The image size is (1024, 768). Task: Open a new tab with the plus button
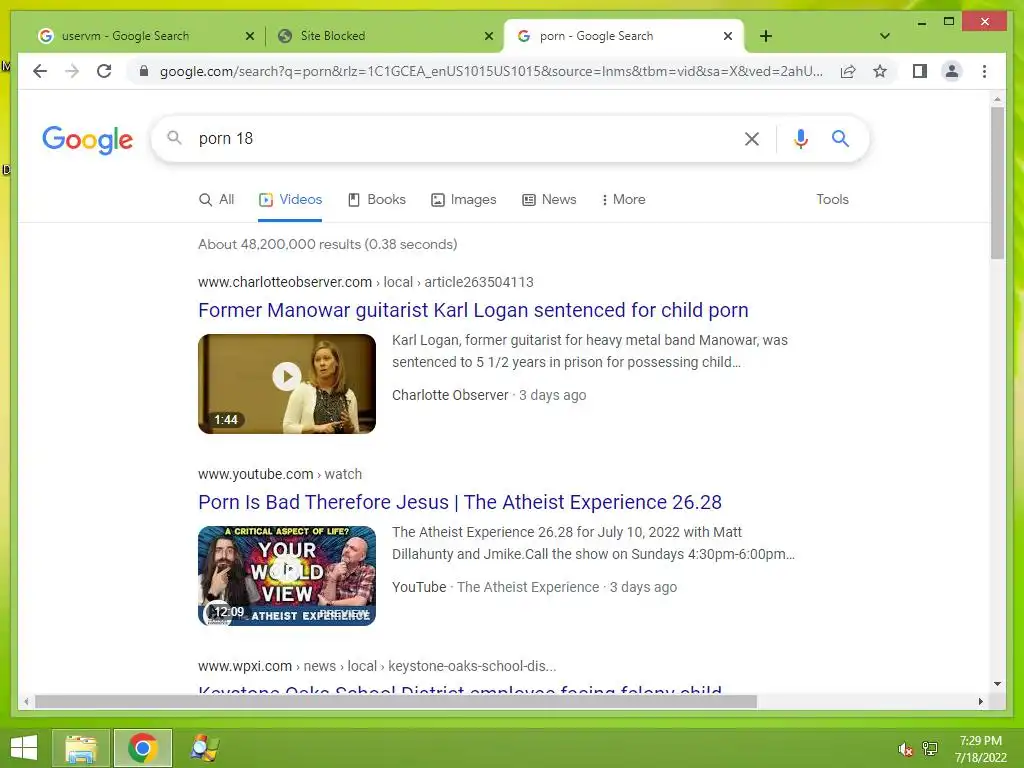click(766, 36)
